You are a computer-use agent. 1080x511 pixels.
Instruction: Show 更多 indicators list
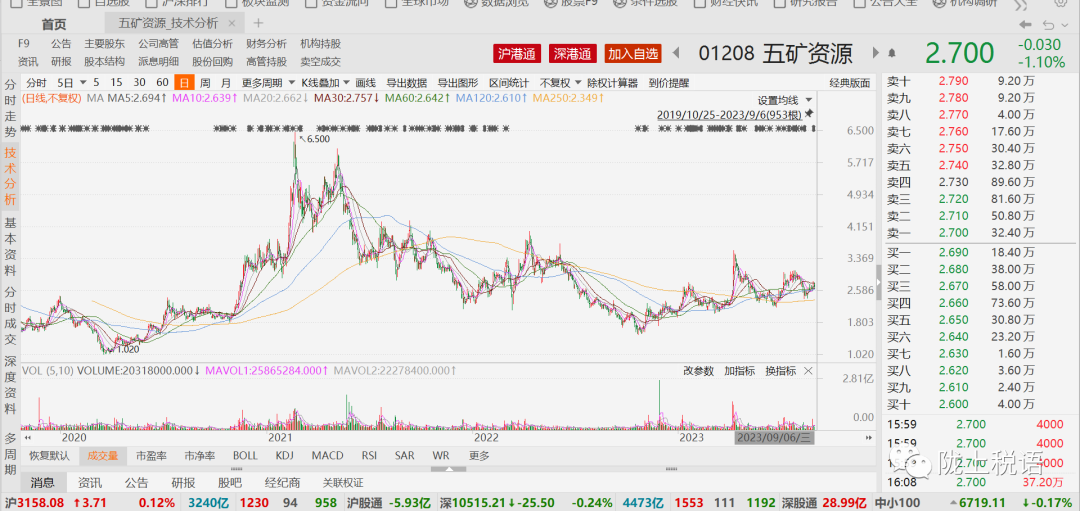coord(479,455)
